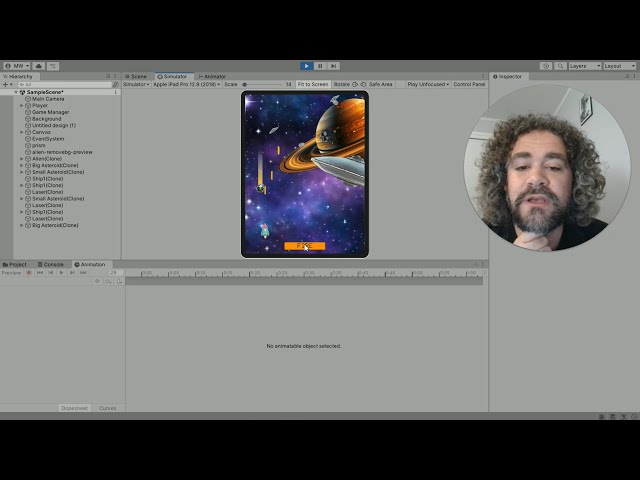Switch to the Console tab
Screen dimensions: 640x480
[x=51, y=264]
